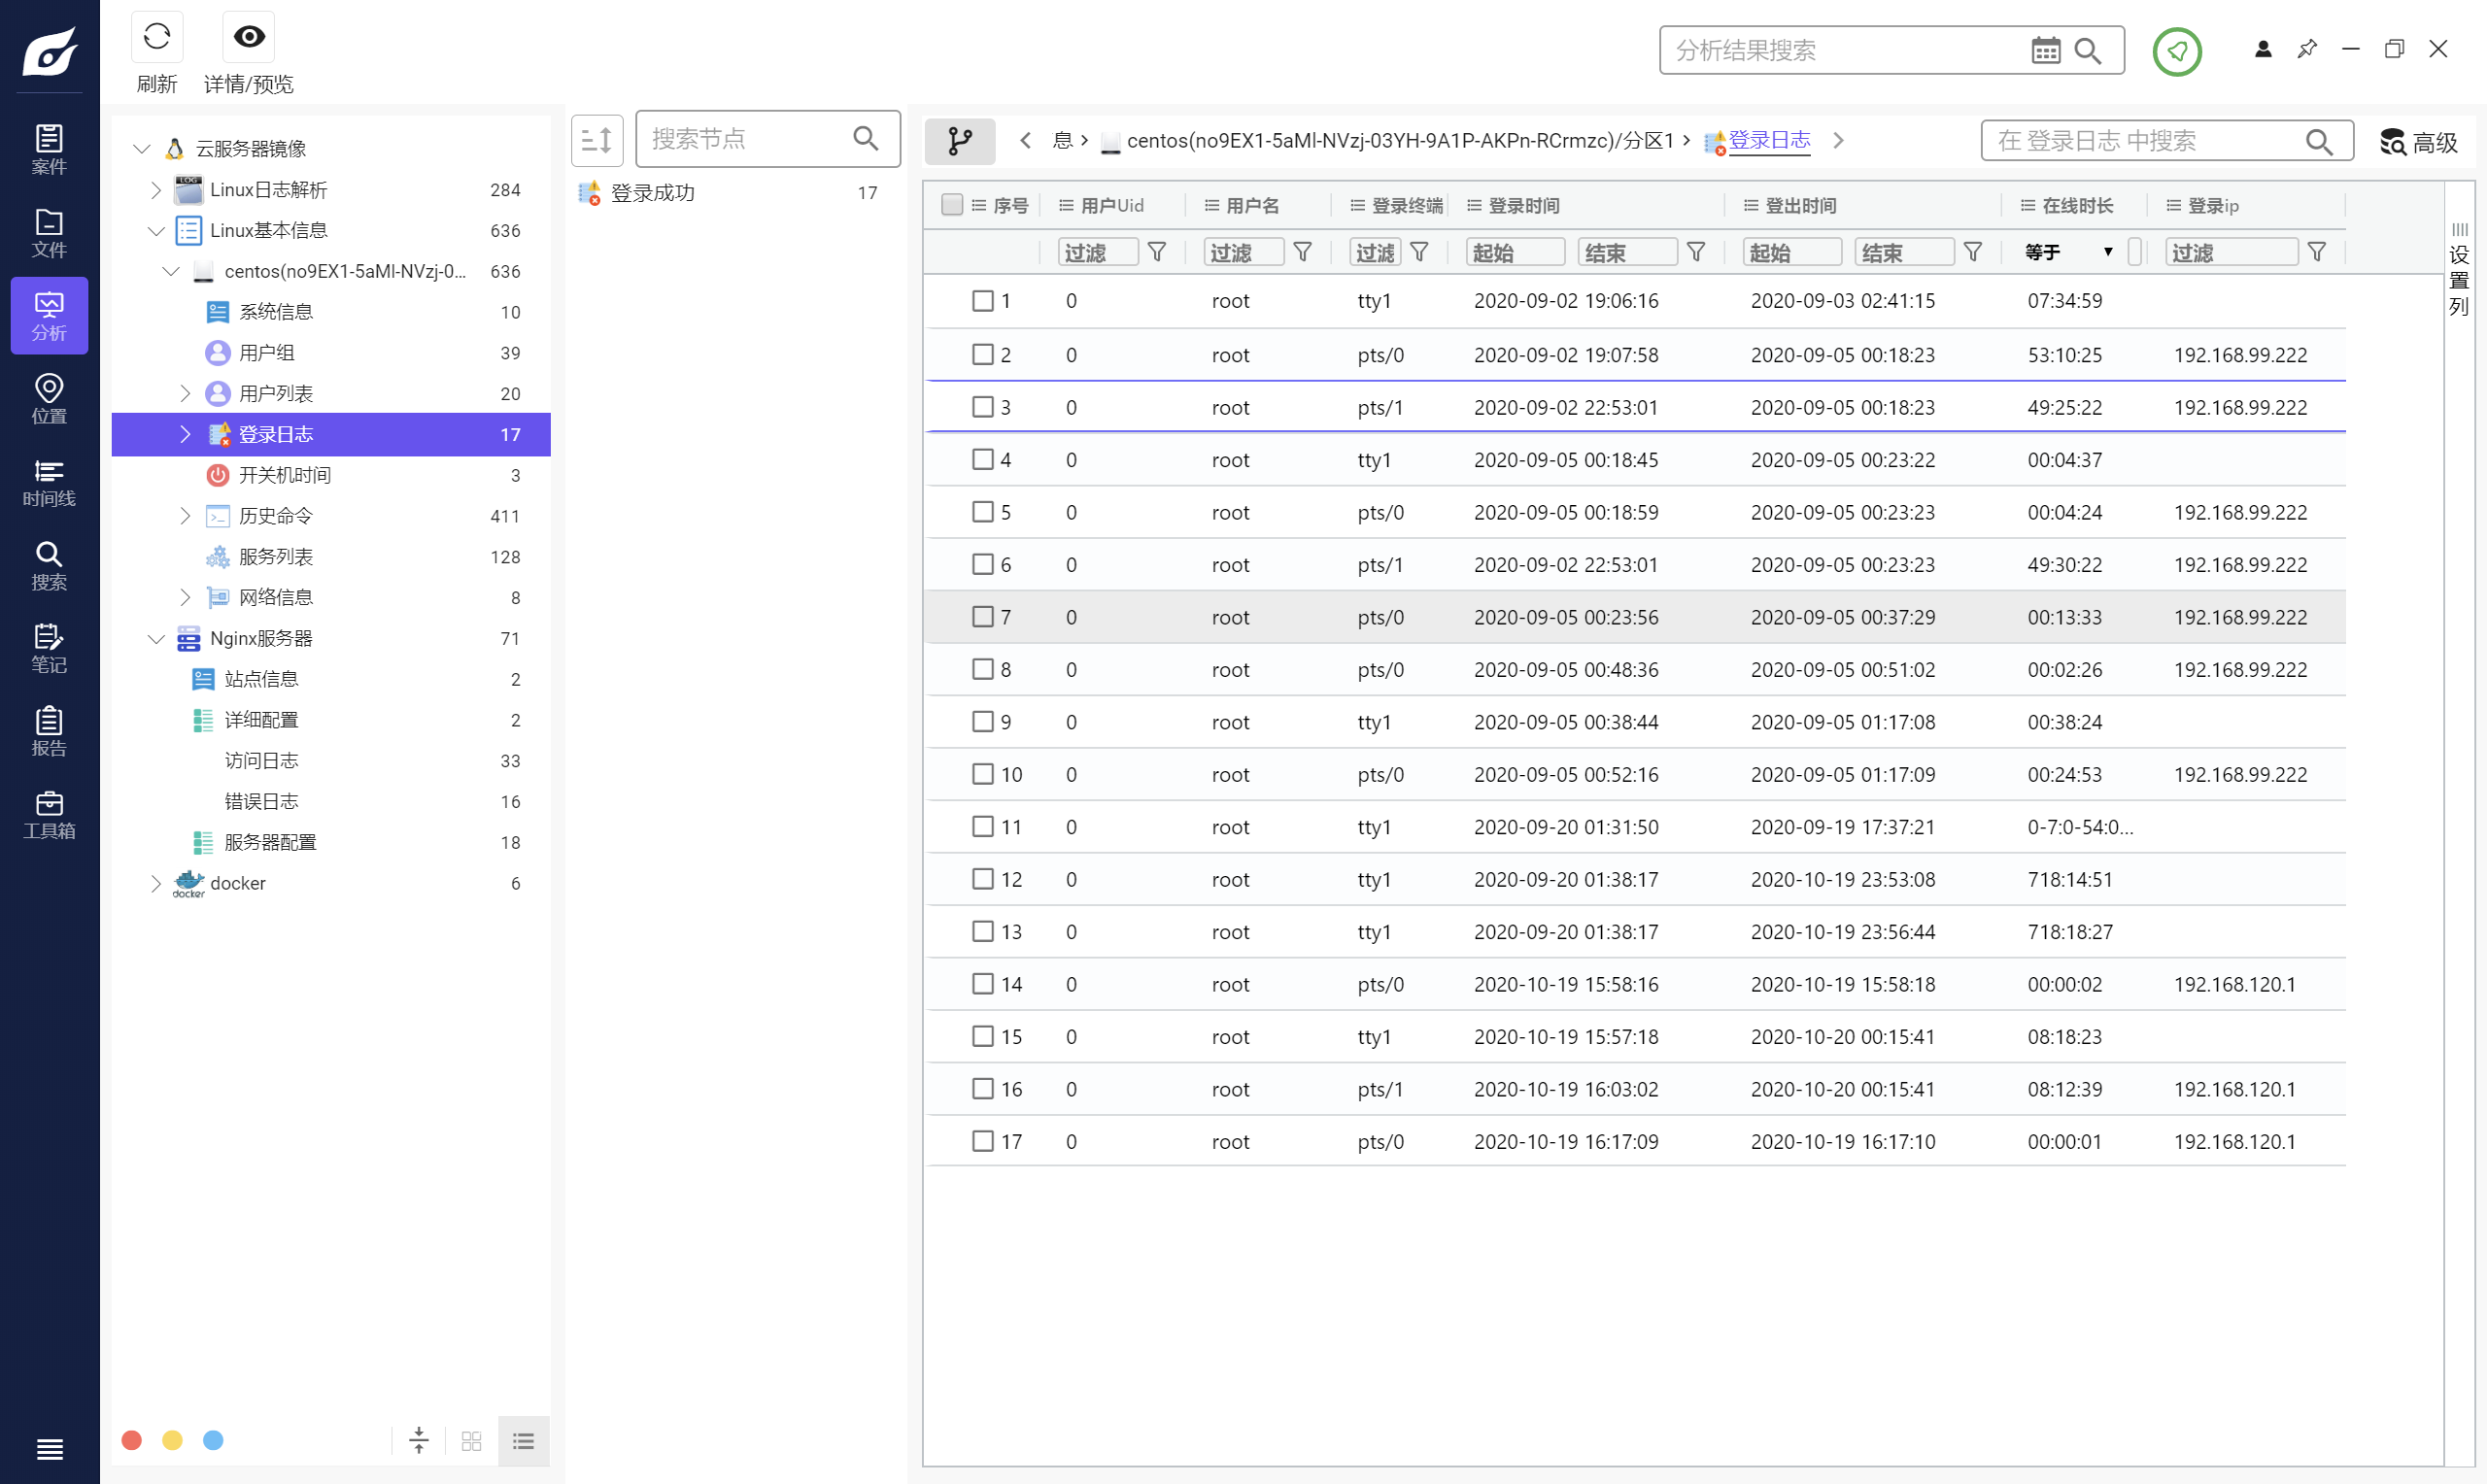Expand the 用户列表 tree node
This screenshot has height=1484, width=2487.
click(x=185, y=393)
